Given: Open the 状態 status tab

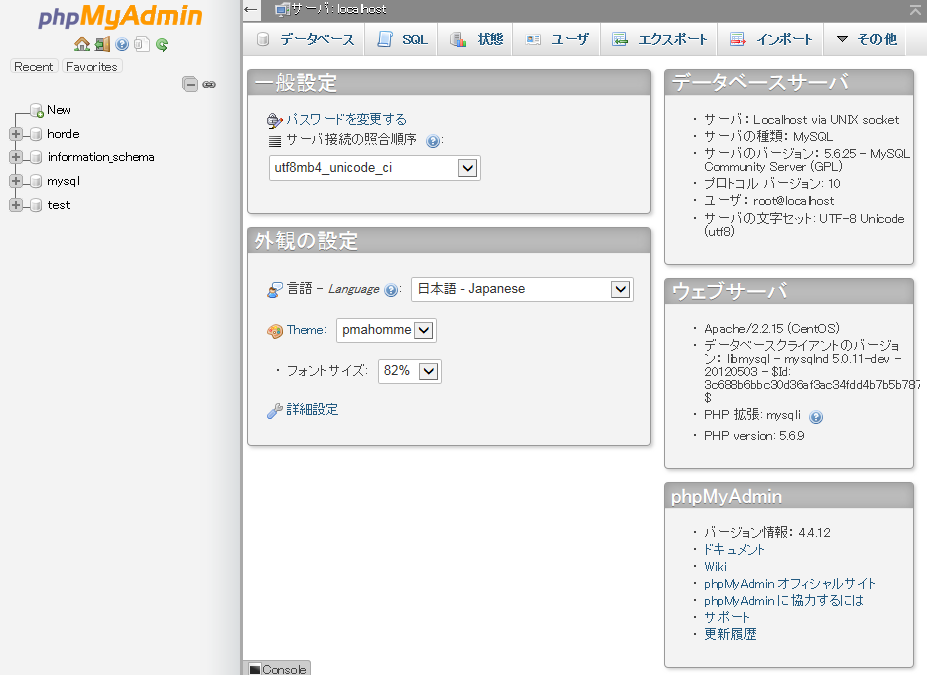Looking at the screenshot, I should click(x=475, y=39).
